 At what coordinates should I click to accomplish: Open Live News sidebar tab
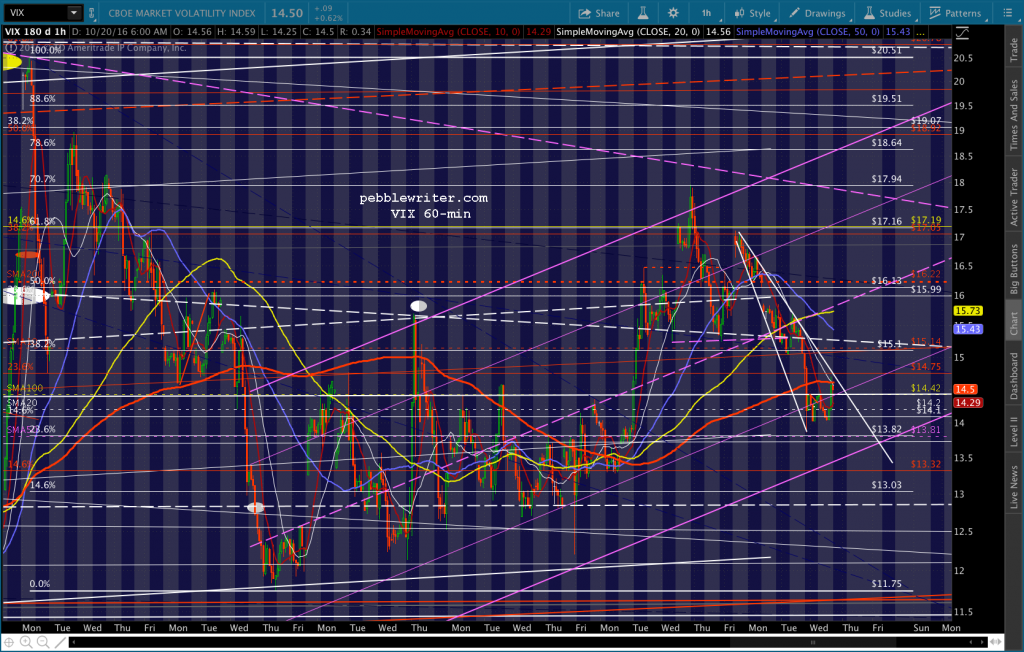(1014, 486)
